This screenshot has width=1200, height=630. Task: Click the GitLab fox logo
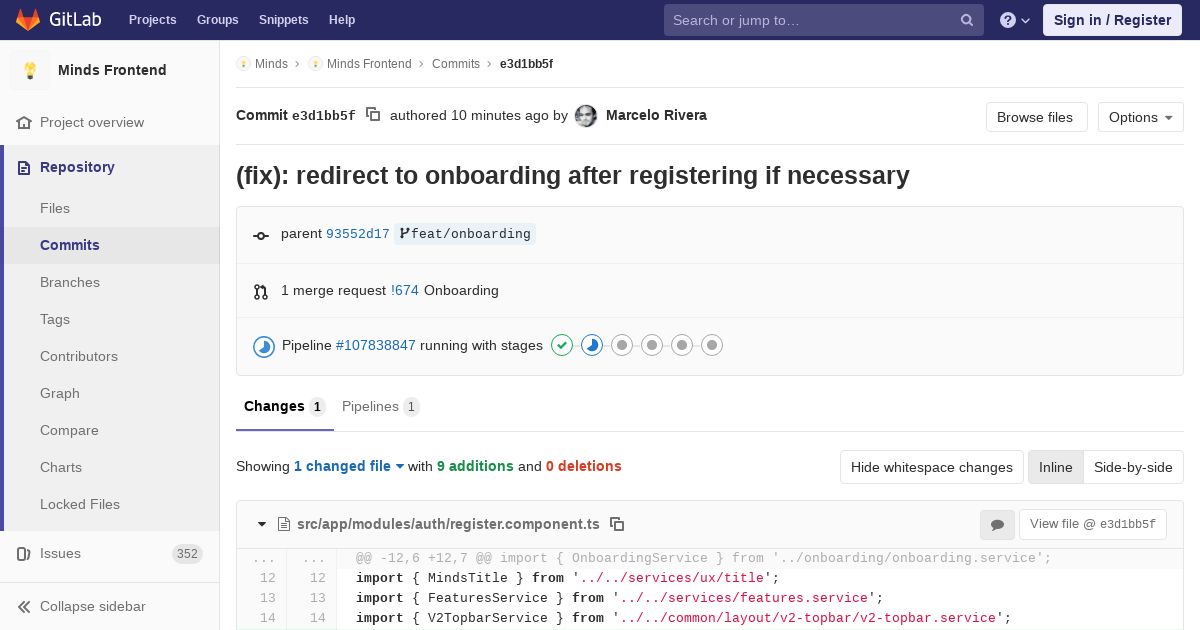pyautogui.click(x=27, y=19)
